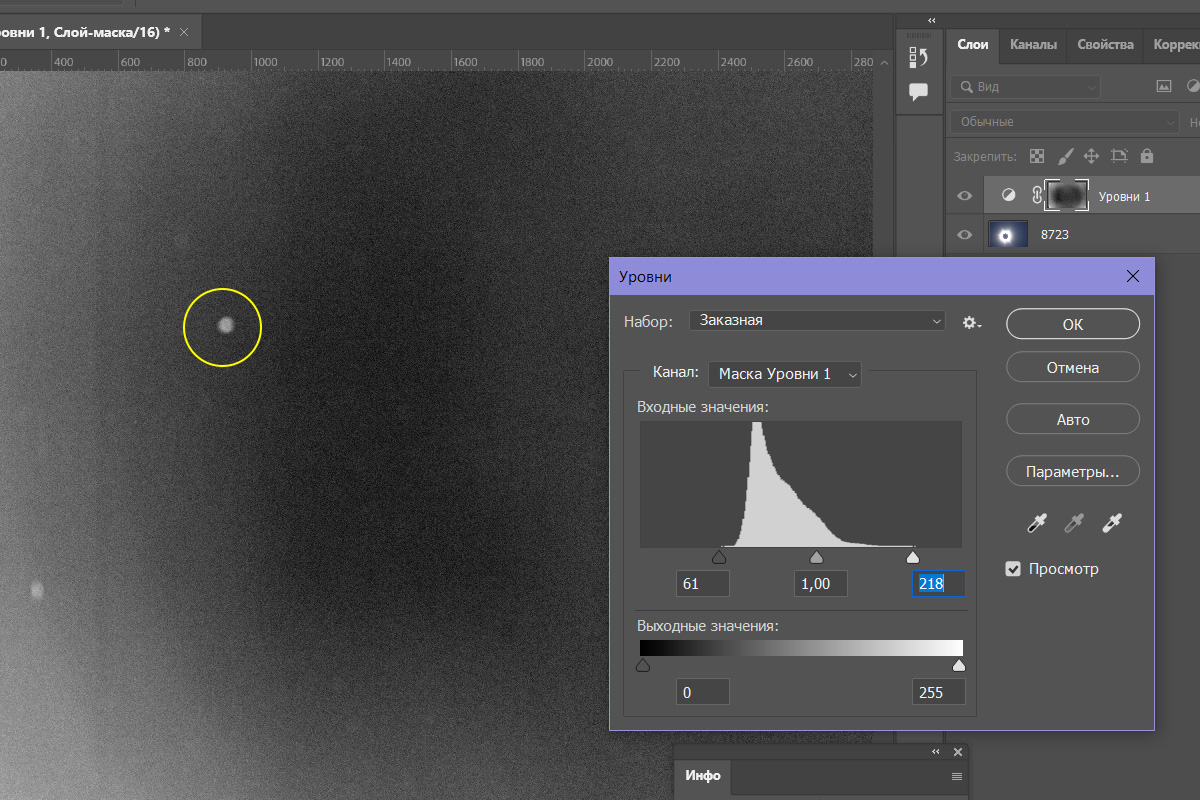
Task: Switch to the Свойства tab
Action: [x=1105, y=45]
